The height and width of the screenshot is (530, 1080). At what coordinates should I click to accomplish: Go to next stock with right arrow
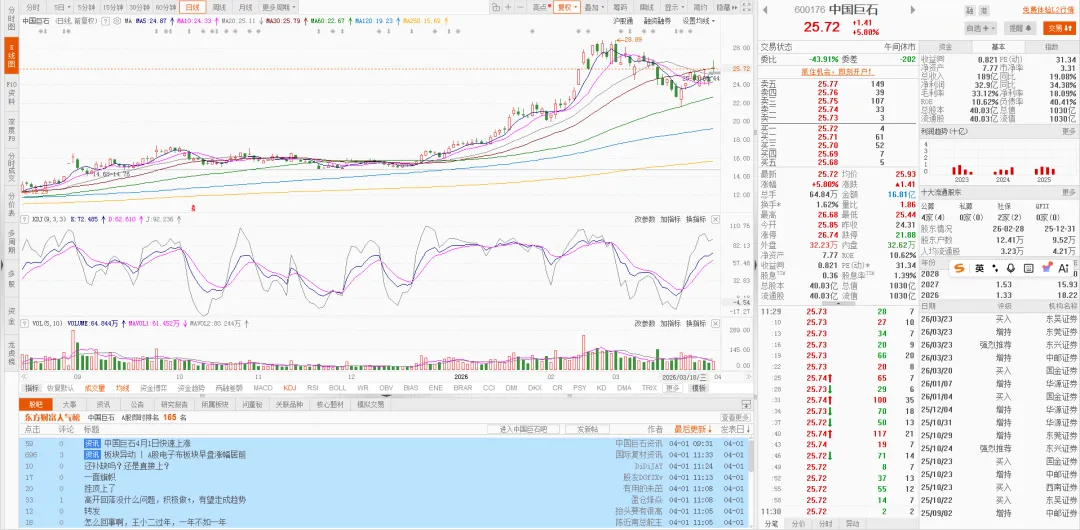pyautogui.click(x=913, y=10)
